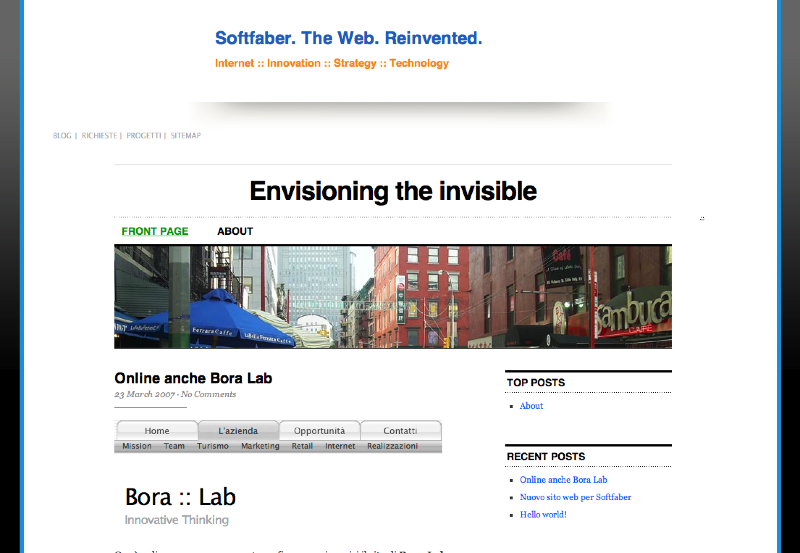Open the BLOG link in top navigation
Image resolution: width=800 pixels, height=553 pixels.
coord(62,135)
